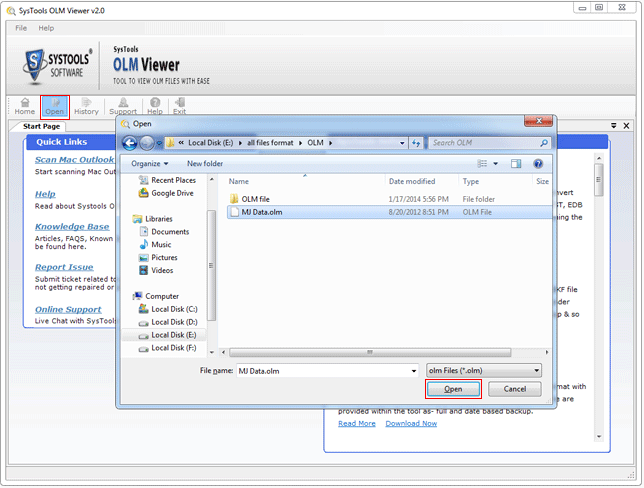This screenshot has width=644, height=488.
Task: Toggle the preview pane icon
Action: point(516,164)
